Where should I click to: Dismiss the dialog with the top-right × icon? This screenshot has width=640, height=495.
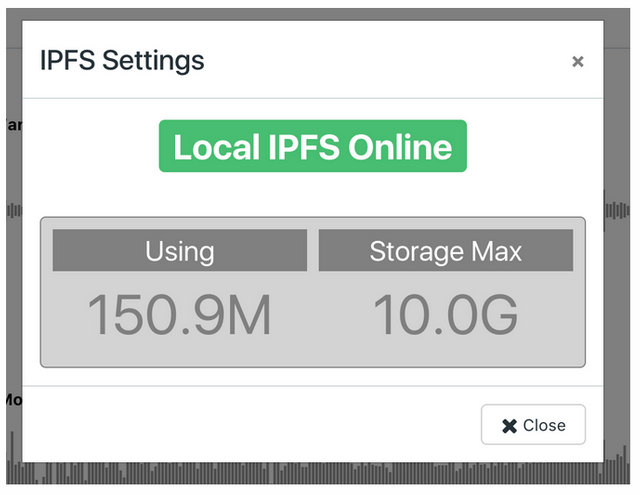point(577,62)
